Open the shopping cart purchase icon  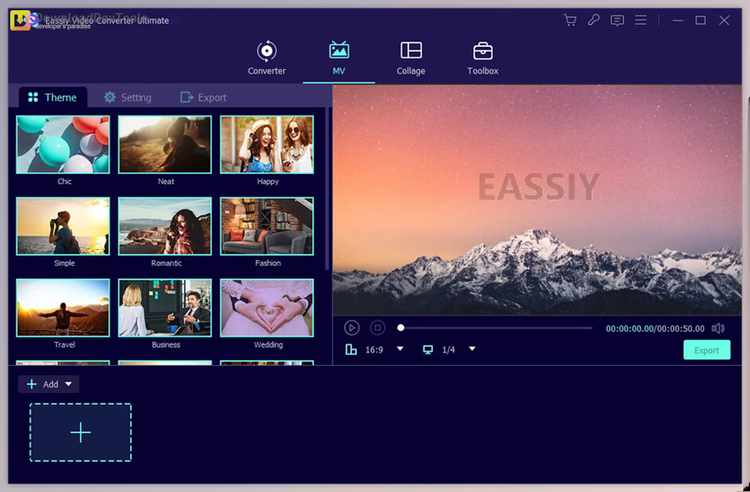570,20
